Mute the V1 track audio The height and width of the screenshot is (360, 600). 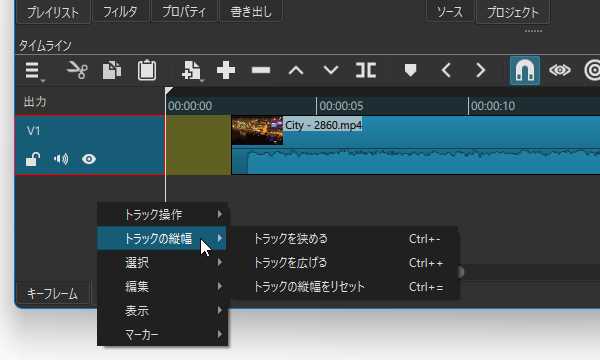61,159
